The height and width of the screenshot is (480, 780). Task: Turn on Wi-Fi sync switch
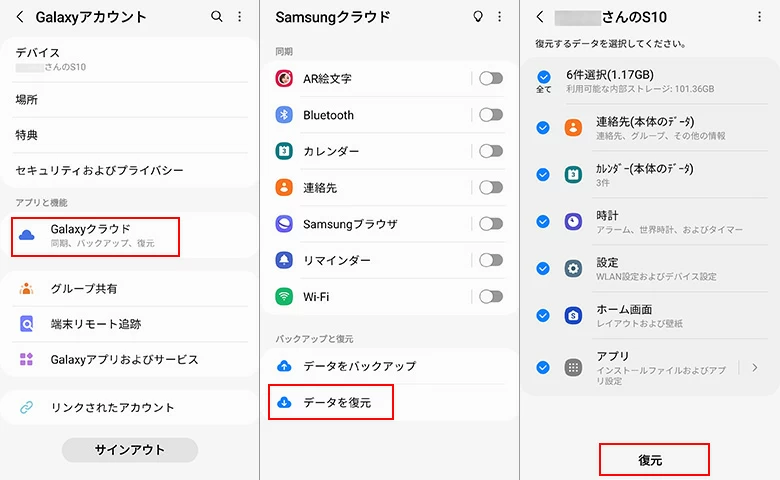(490, 297)
